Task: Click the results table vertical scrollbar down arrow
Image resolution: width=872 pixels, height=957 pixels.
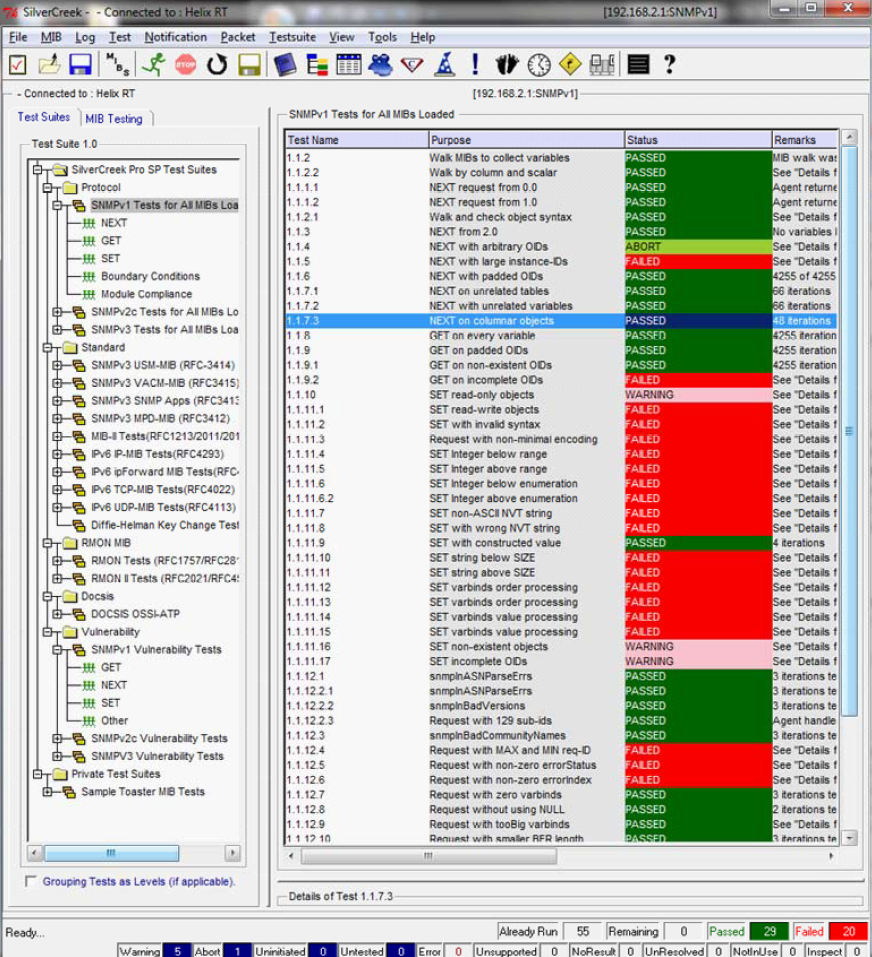Action: 849,837
